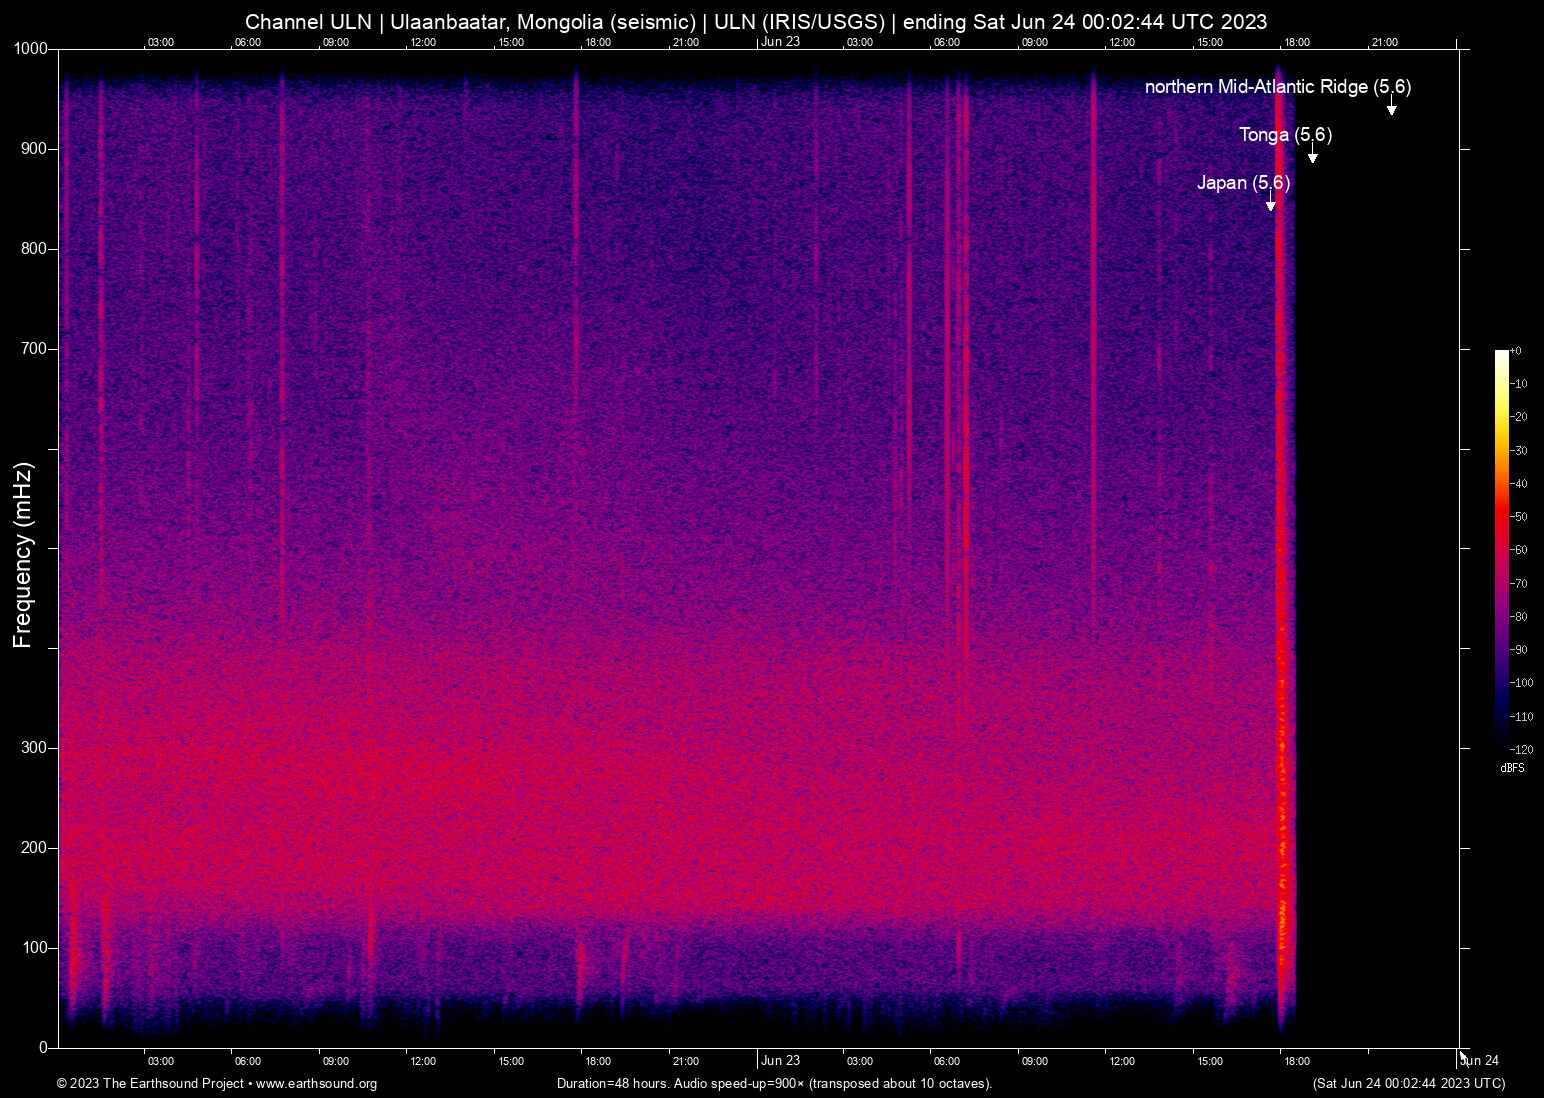The width and height of the screenshot is (1544, 1098).
Task: Click the 18:00 time label on the top axis
Action: point(598,42)
